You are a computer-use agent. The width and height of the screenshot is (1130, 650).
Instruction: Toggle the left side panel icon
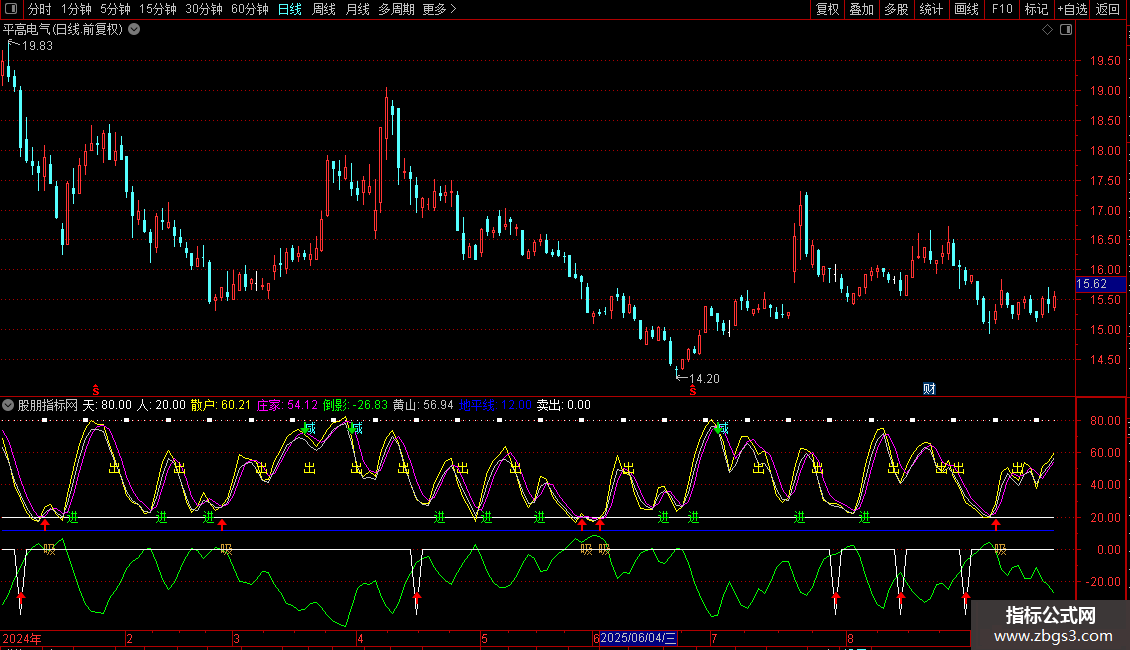coord(11,9)
